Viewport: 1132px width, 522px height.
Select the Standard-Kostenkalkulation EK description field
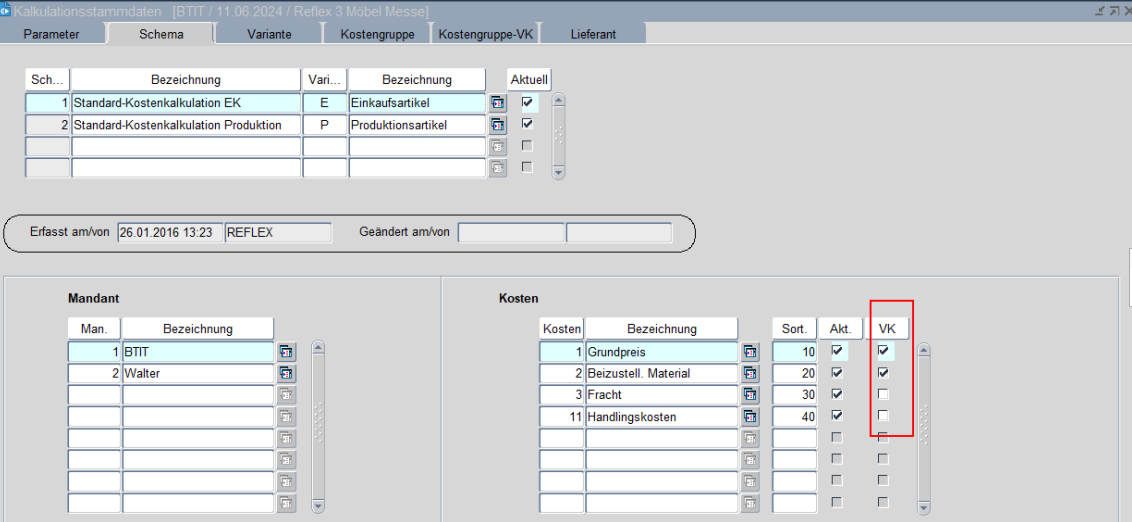(x=185, y=102)
